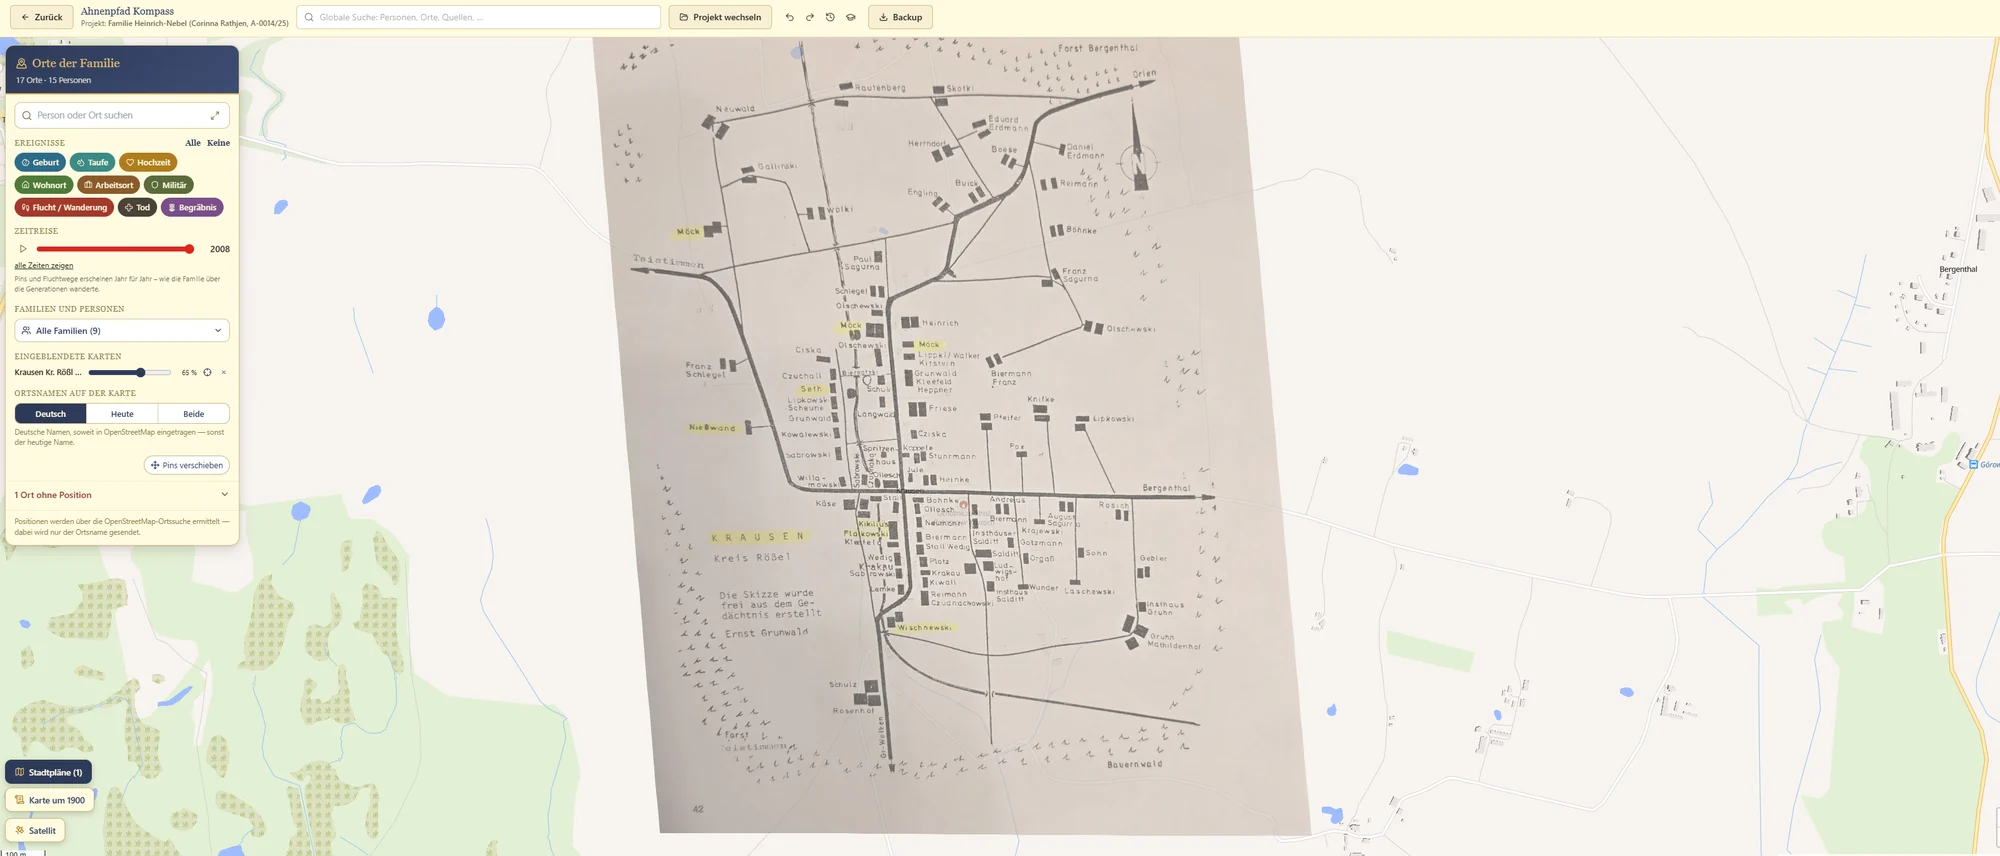
Task: Expand the '1 Ort ohne Position' section
Action: coord(122,495)
